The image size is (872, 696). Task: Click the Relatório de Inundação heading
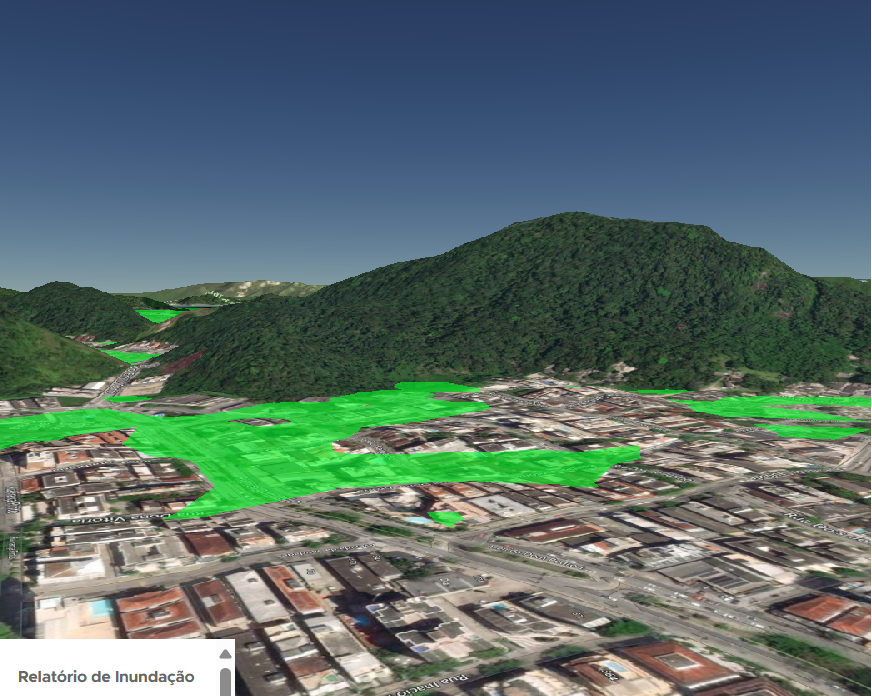click(x=106, y=678)
